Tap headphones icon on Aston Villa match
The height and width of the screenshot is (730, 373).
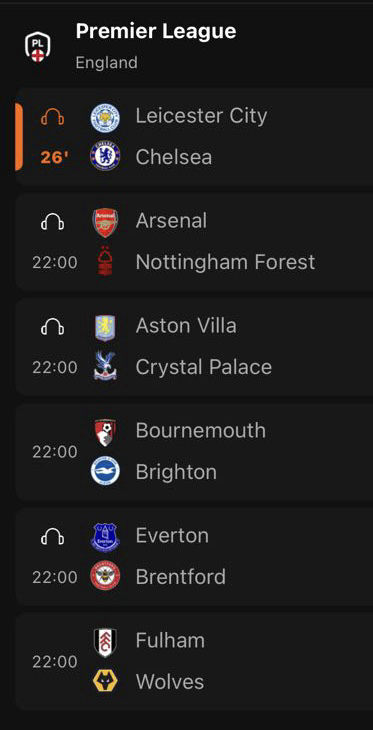(x=53, y=327)
